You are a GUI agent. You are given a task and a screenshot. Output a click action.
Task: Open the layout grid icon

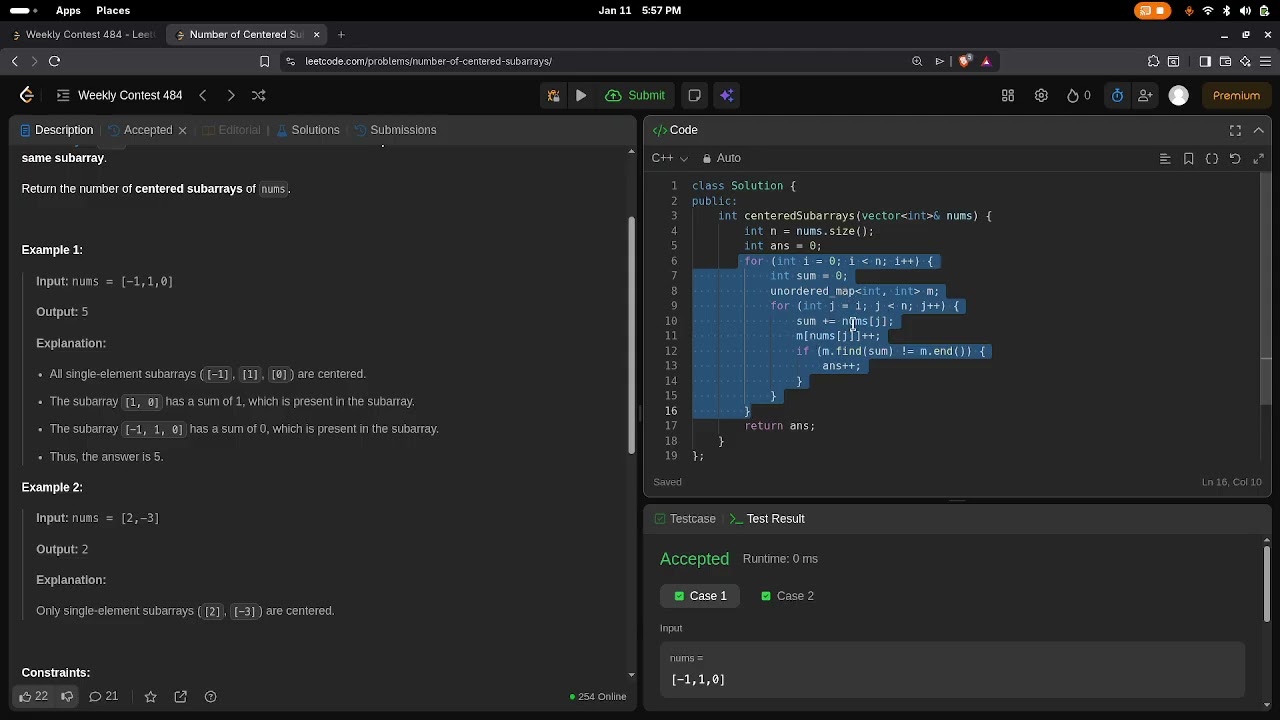point(1008,96)
